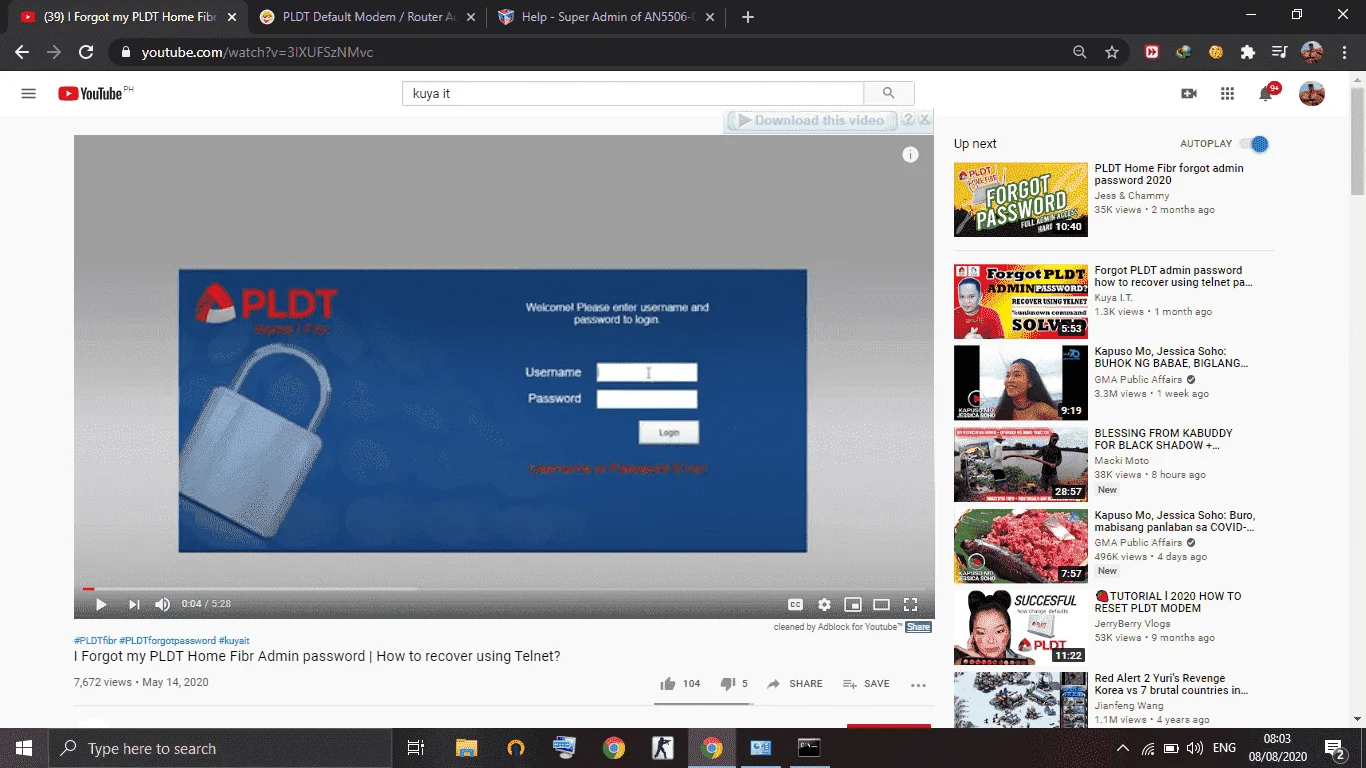Viewport: 1366px width, 768px height.
Task: Open the #PLDTforgotpassword hashtag link
Action: [x=167, y=640]
